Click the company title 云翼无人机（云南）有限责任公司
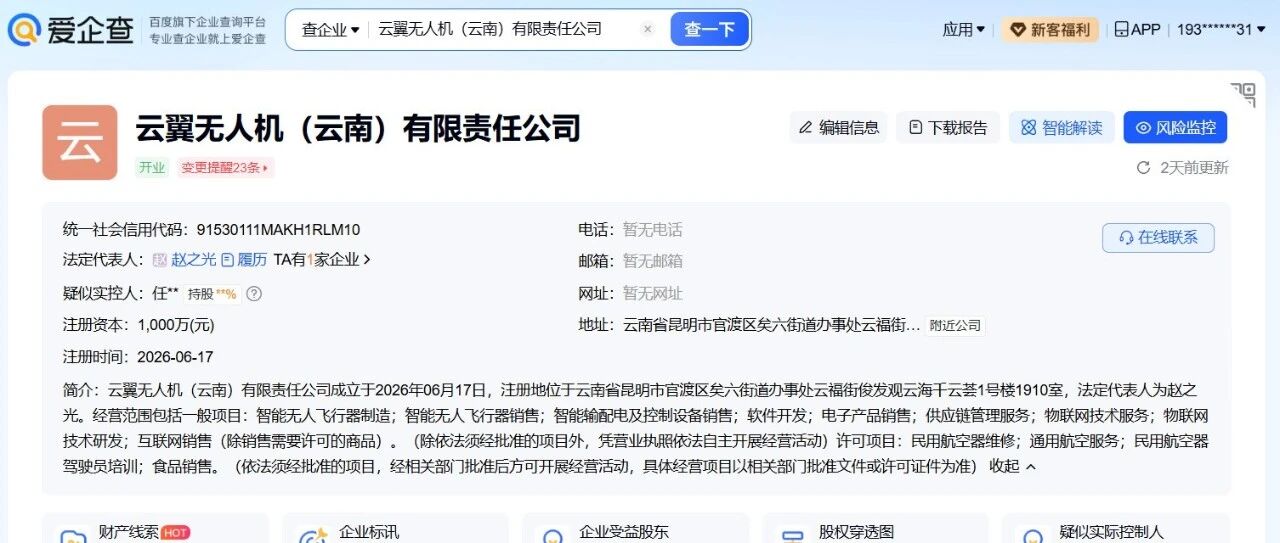 point(358,128)
